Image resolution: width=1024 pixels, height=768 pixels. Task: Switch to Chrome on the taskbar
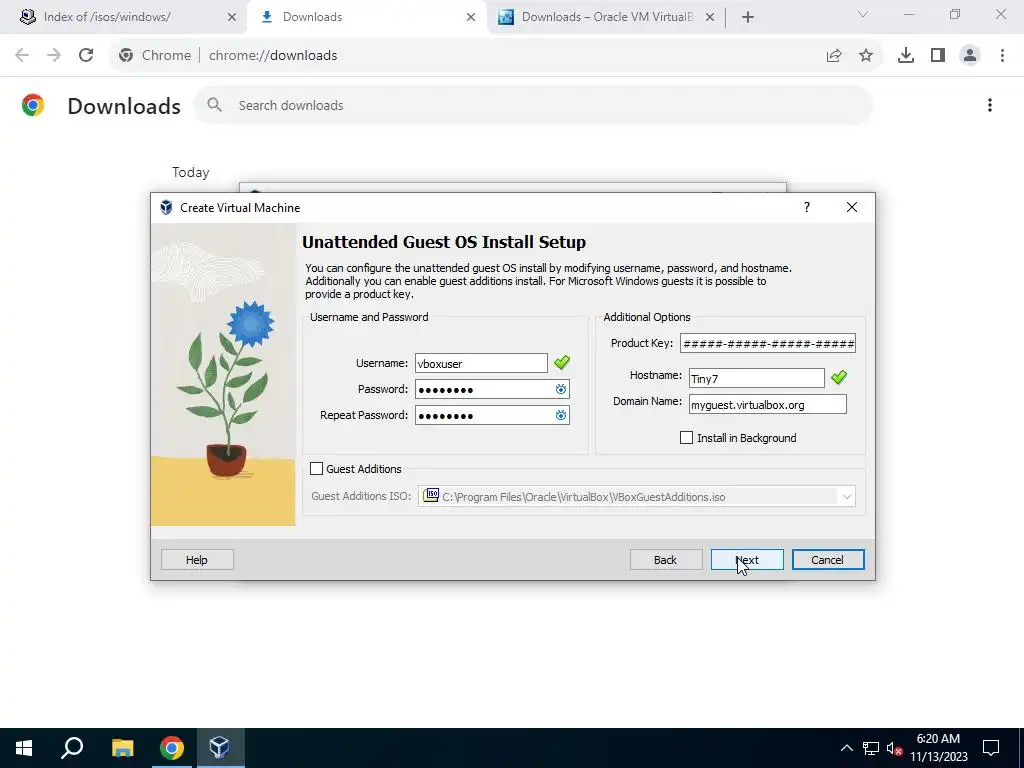tap(172, 748)
